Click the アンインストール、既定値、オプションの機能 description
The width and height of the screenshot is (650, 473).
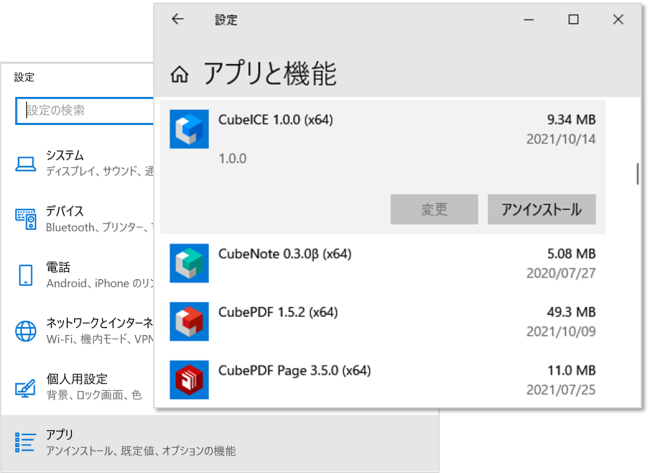coord(141,451)
